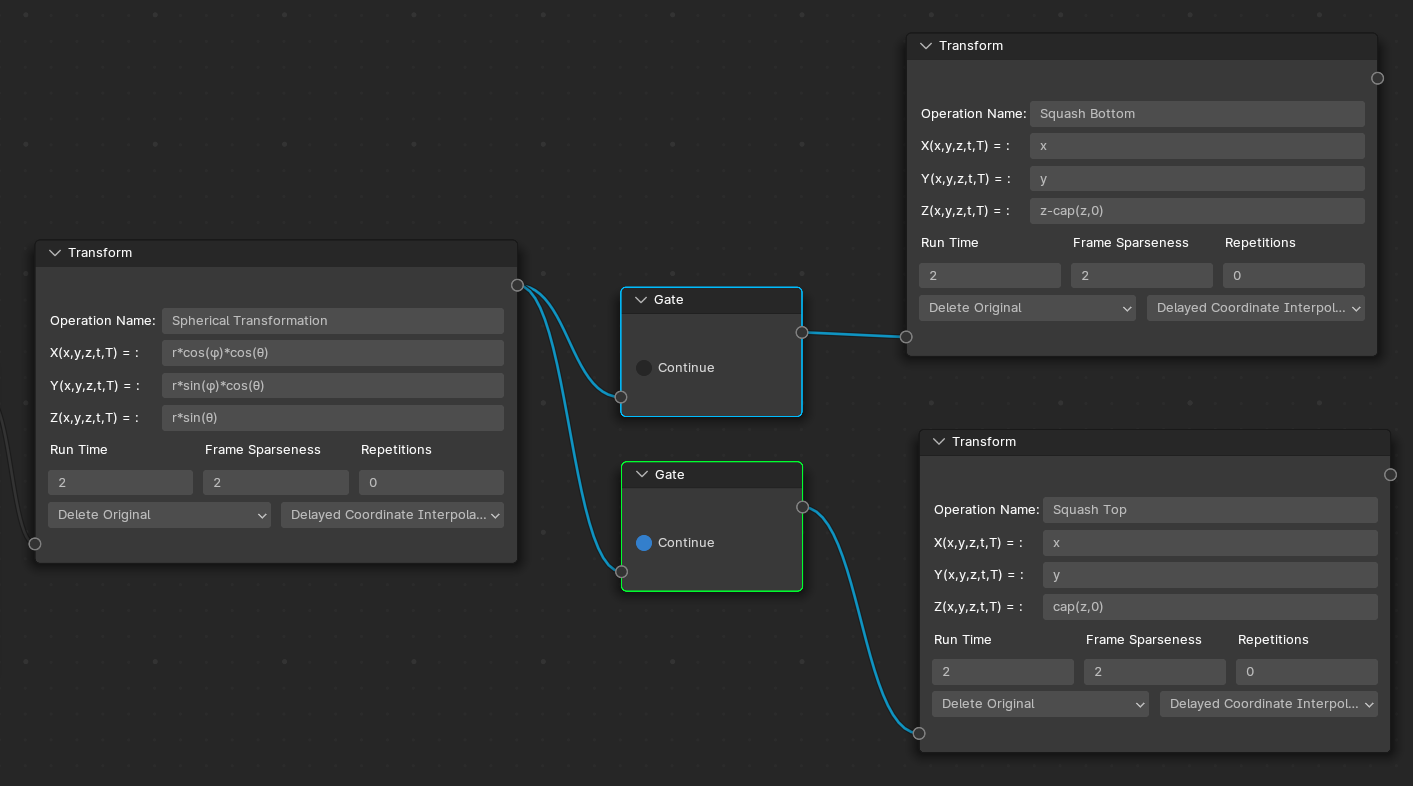Image resolution: width=1413 pixels, height=786 pixels.
Task: Toggle Continue in the green-outlined Gate
Action: pyautogui.click(x=644, y=543)
